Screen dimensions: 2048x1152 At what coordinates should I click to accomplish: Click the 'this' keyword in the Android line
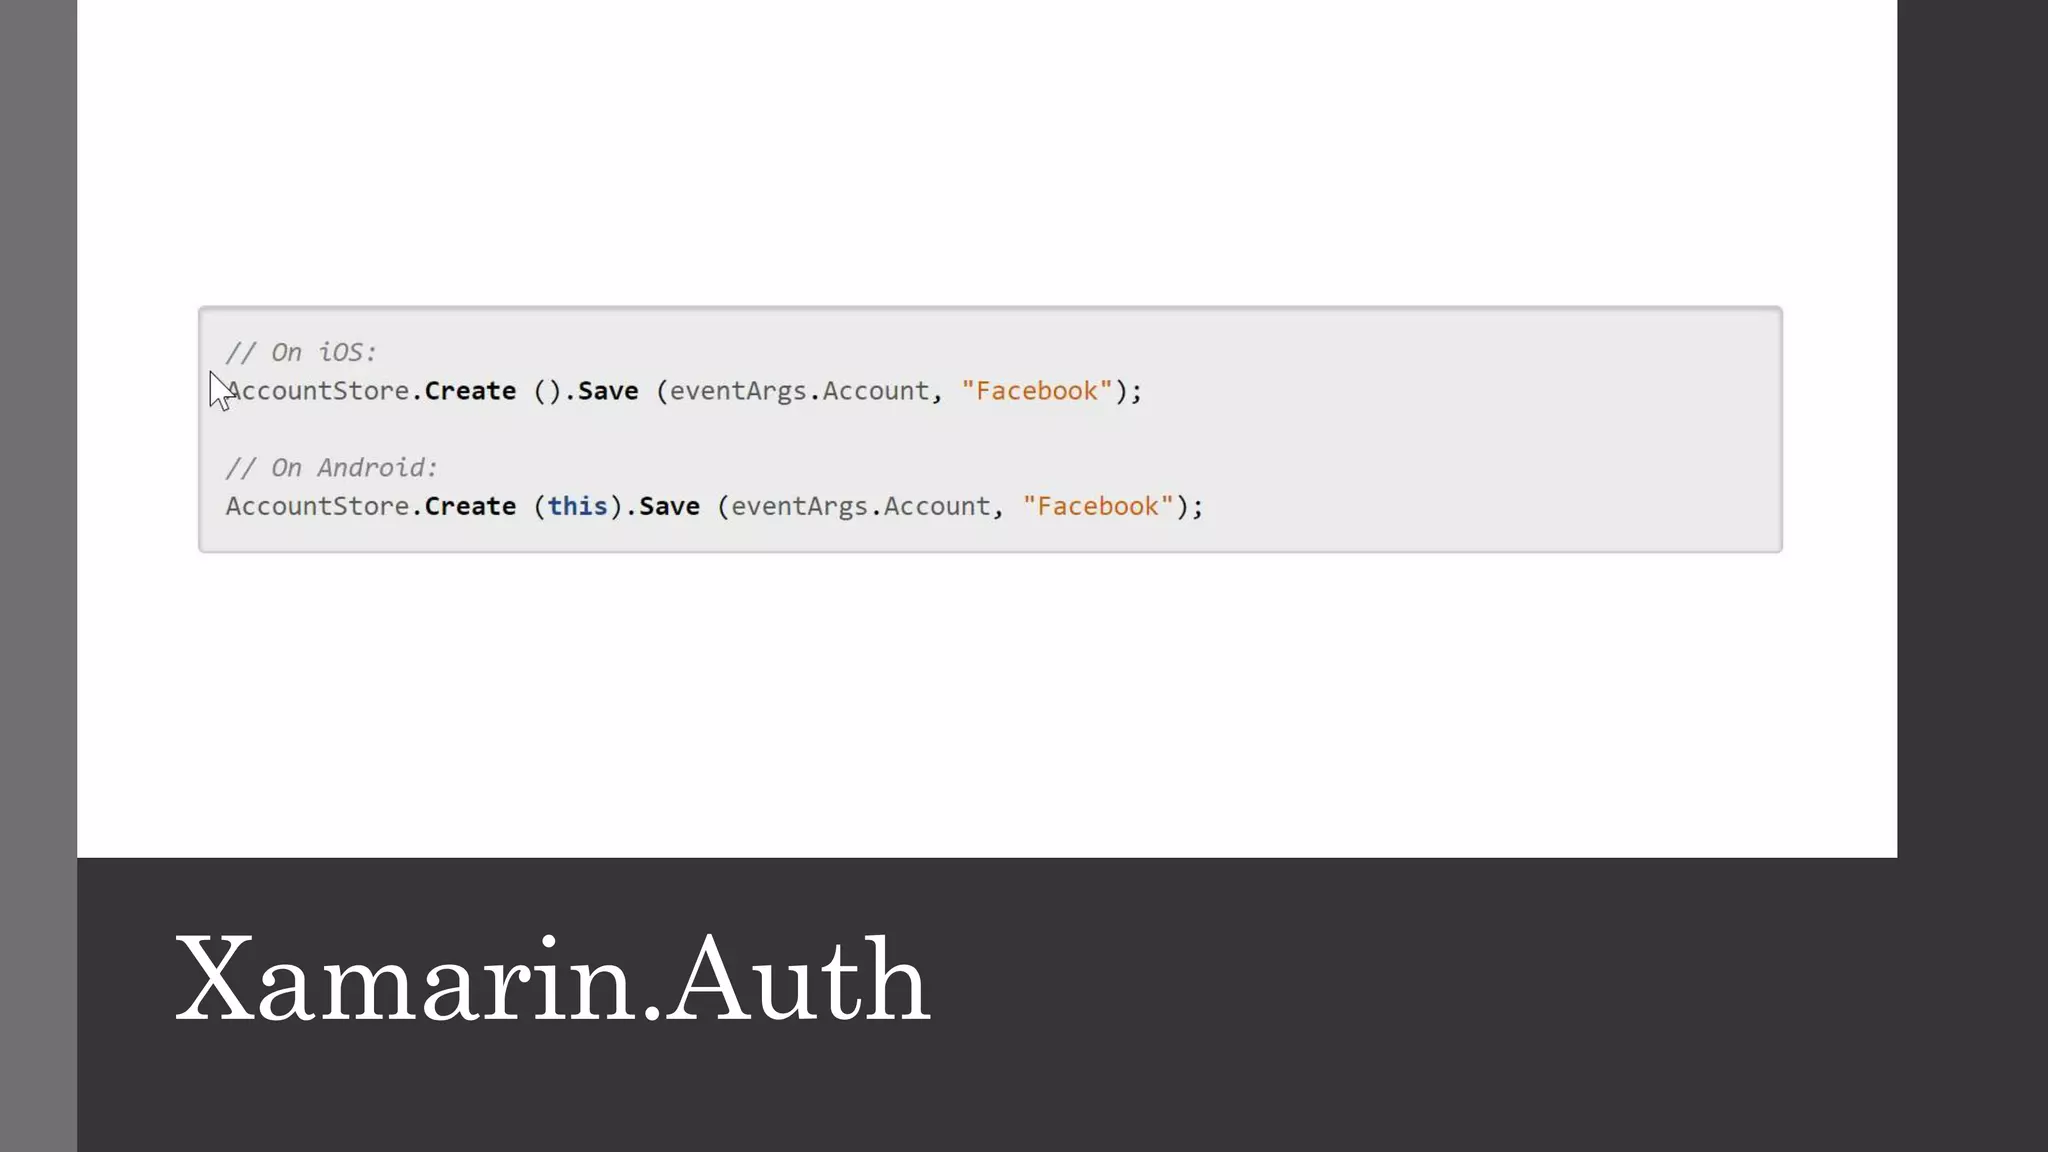[x=577, y=506]
